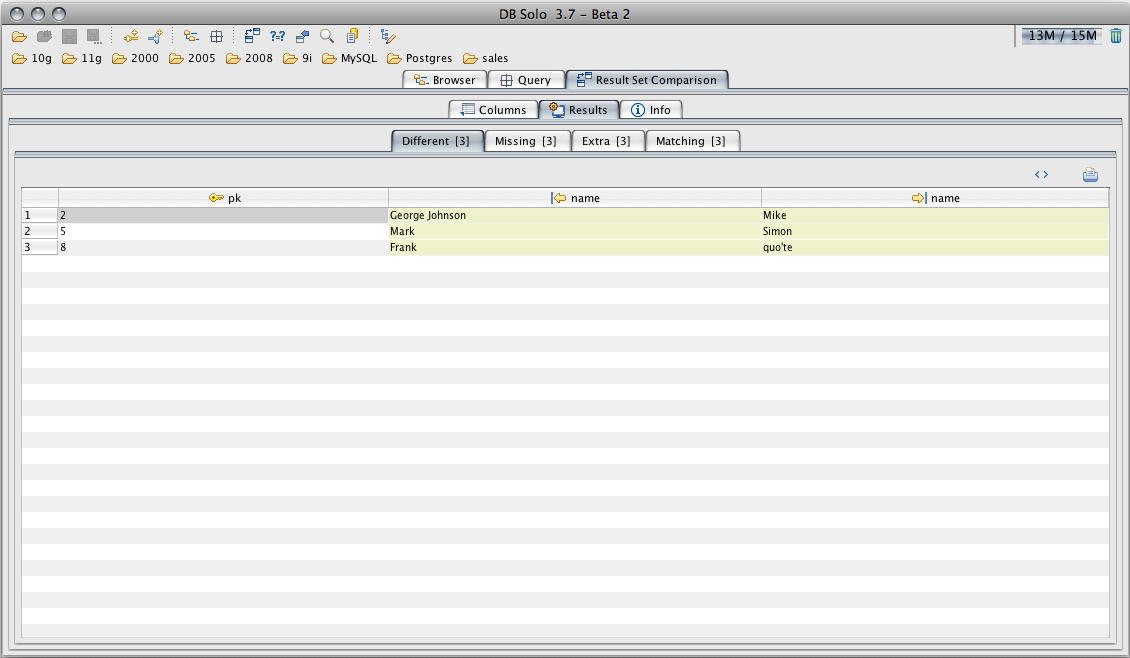Click the greyed-out close folder toolbar icon
Screen dimensions: 1130x658
[x=45, y=36]
